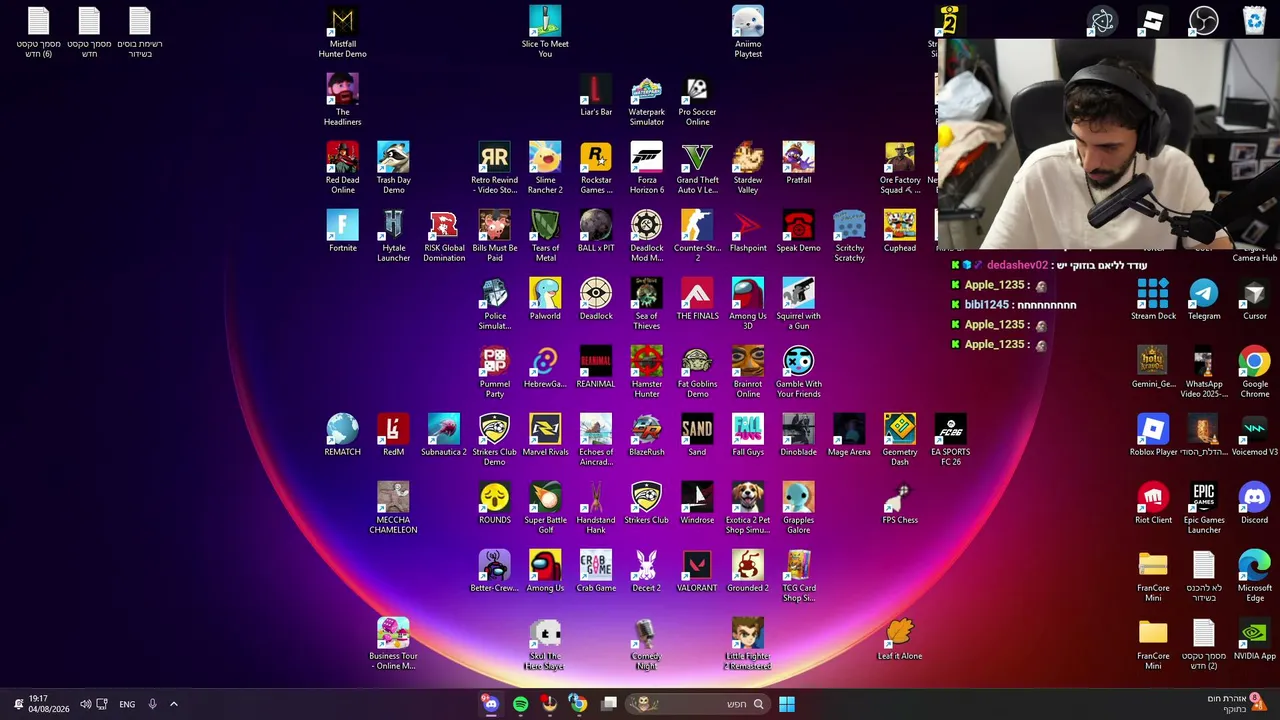Select the Super Battle Golf icon
Viewport: 1280px width, 720px height.
(545, 508)
